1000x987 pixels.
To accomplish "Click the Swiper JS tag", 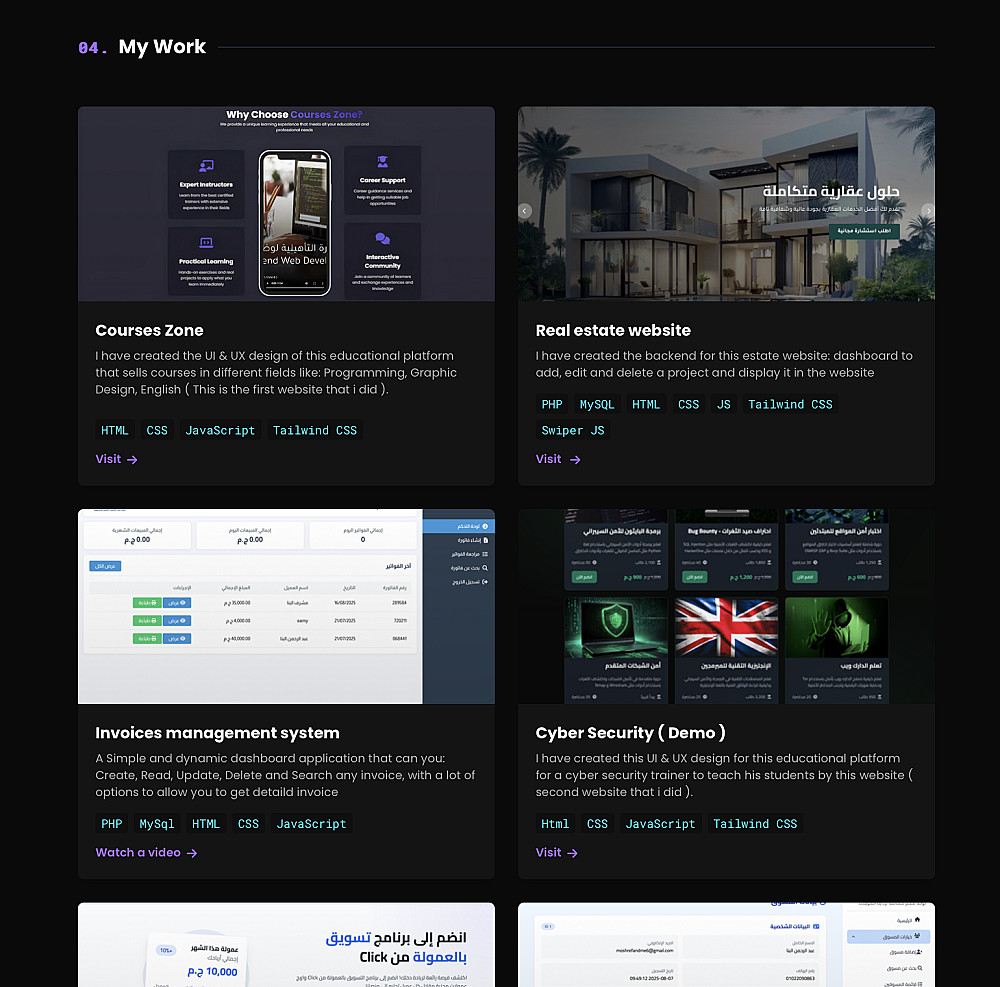I will tap(573, 430).
